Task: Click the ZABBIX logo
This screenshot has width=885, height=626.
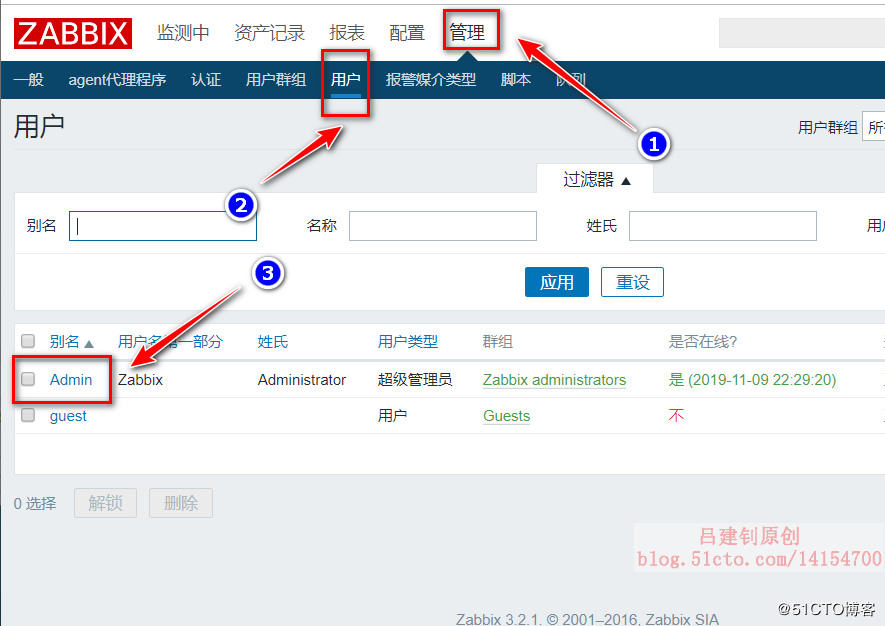Action: [73, 33]
